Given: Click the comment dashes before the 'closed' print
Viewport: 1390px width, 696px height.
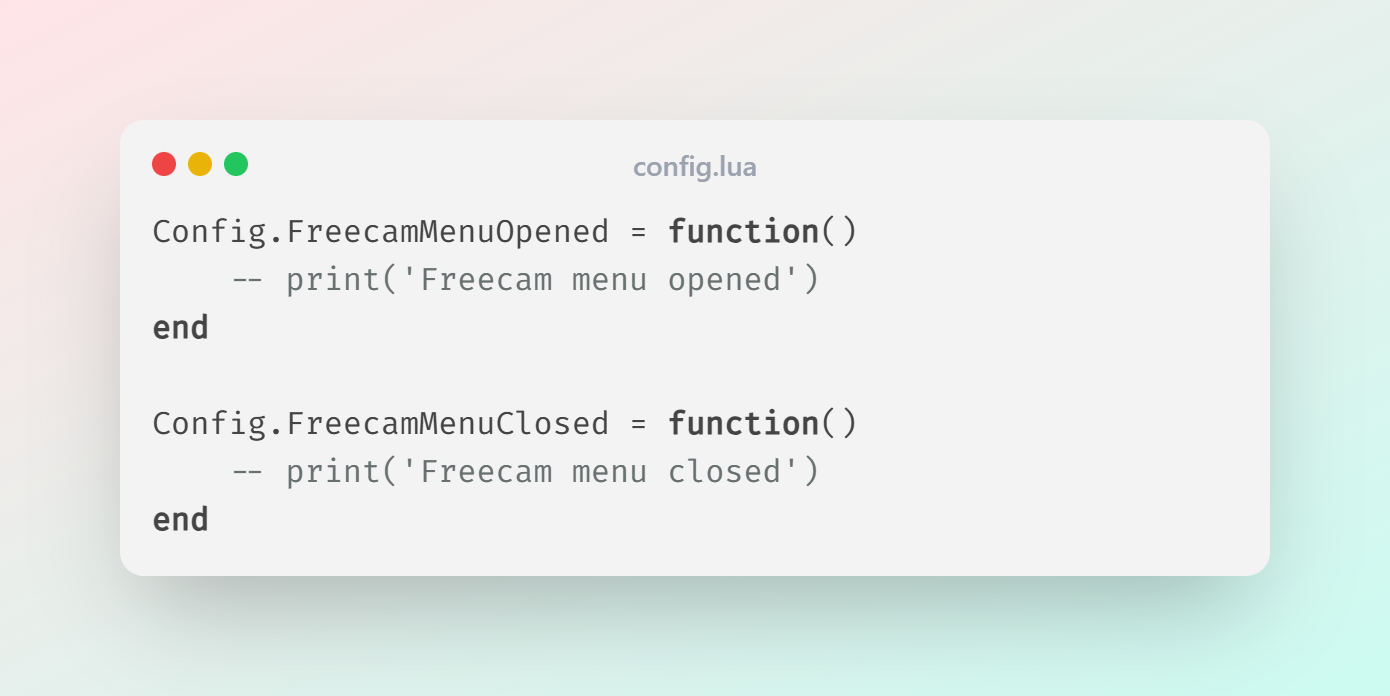Looking at the screenshot, I should click(x=247, y=472).
